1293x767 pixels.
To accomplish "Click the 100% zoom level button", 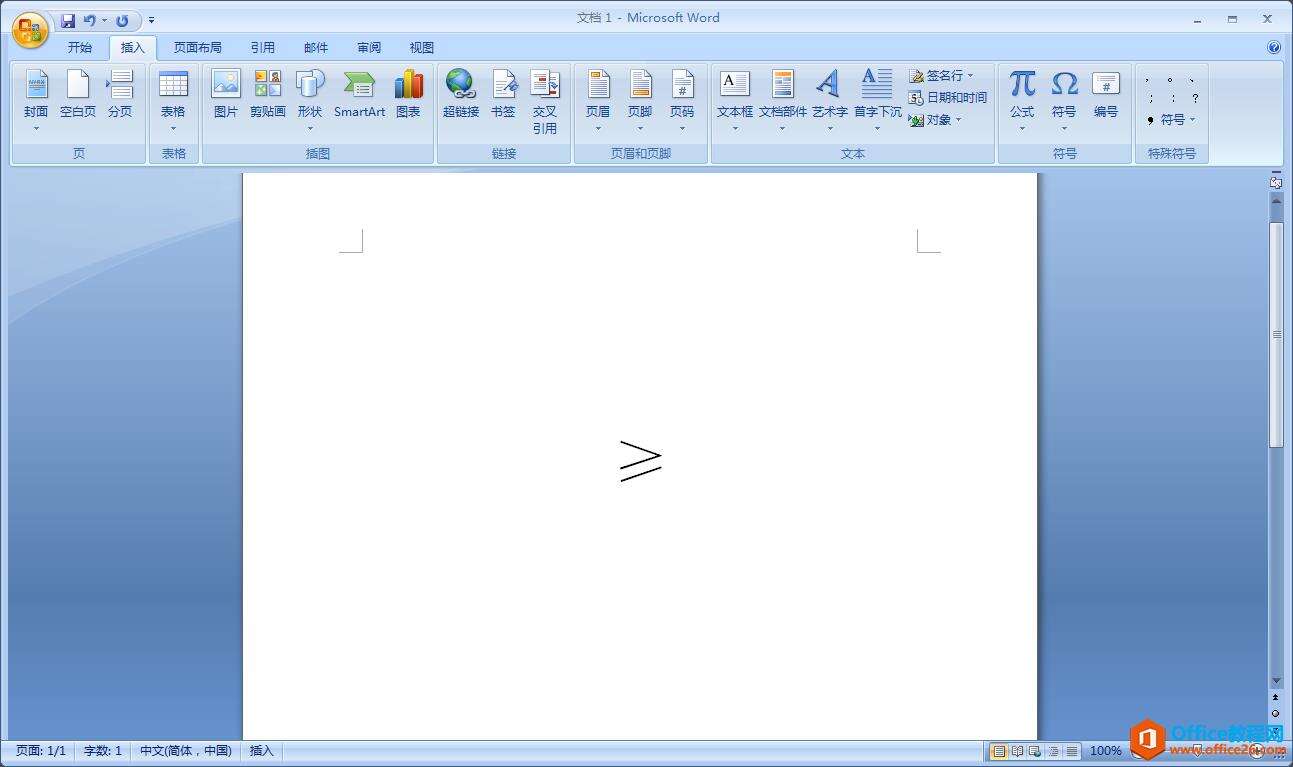I will (1105, 751).
